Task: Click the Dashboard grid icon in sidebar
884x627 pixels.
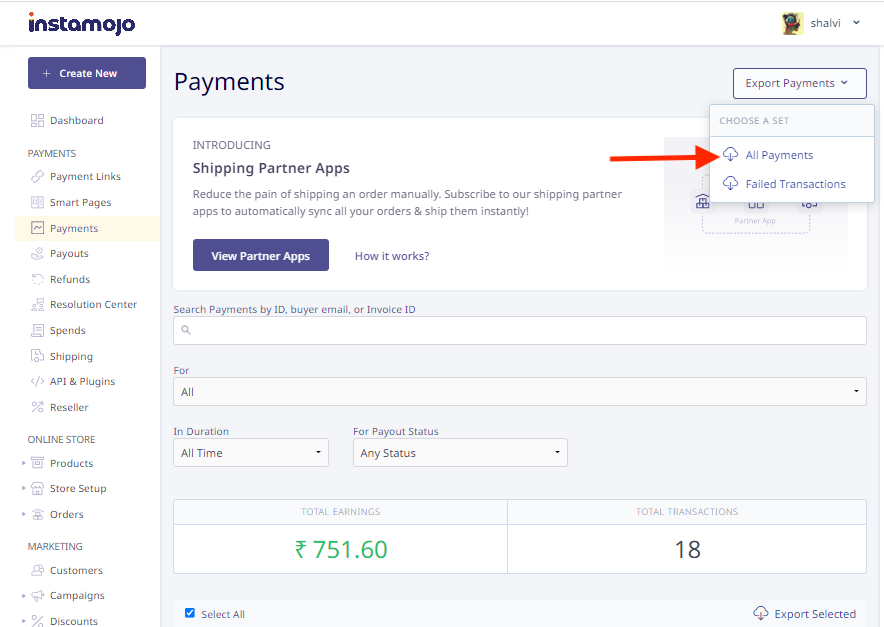Action: (37, 120)
